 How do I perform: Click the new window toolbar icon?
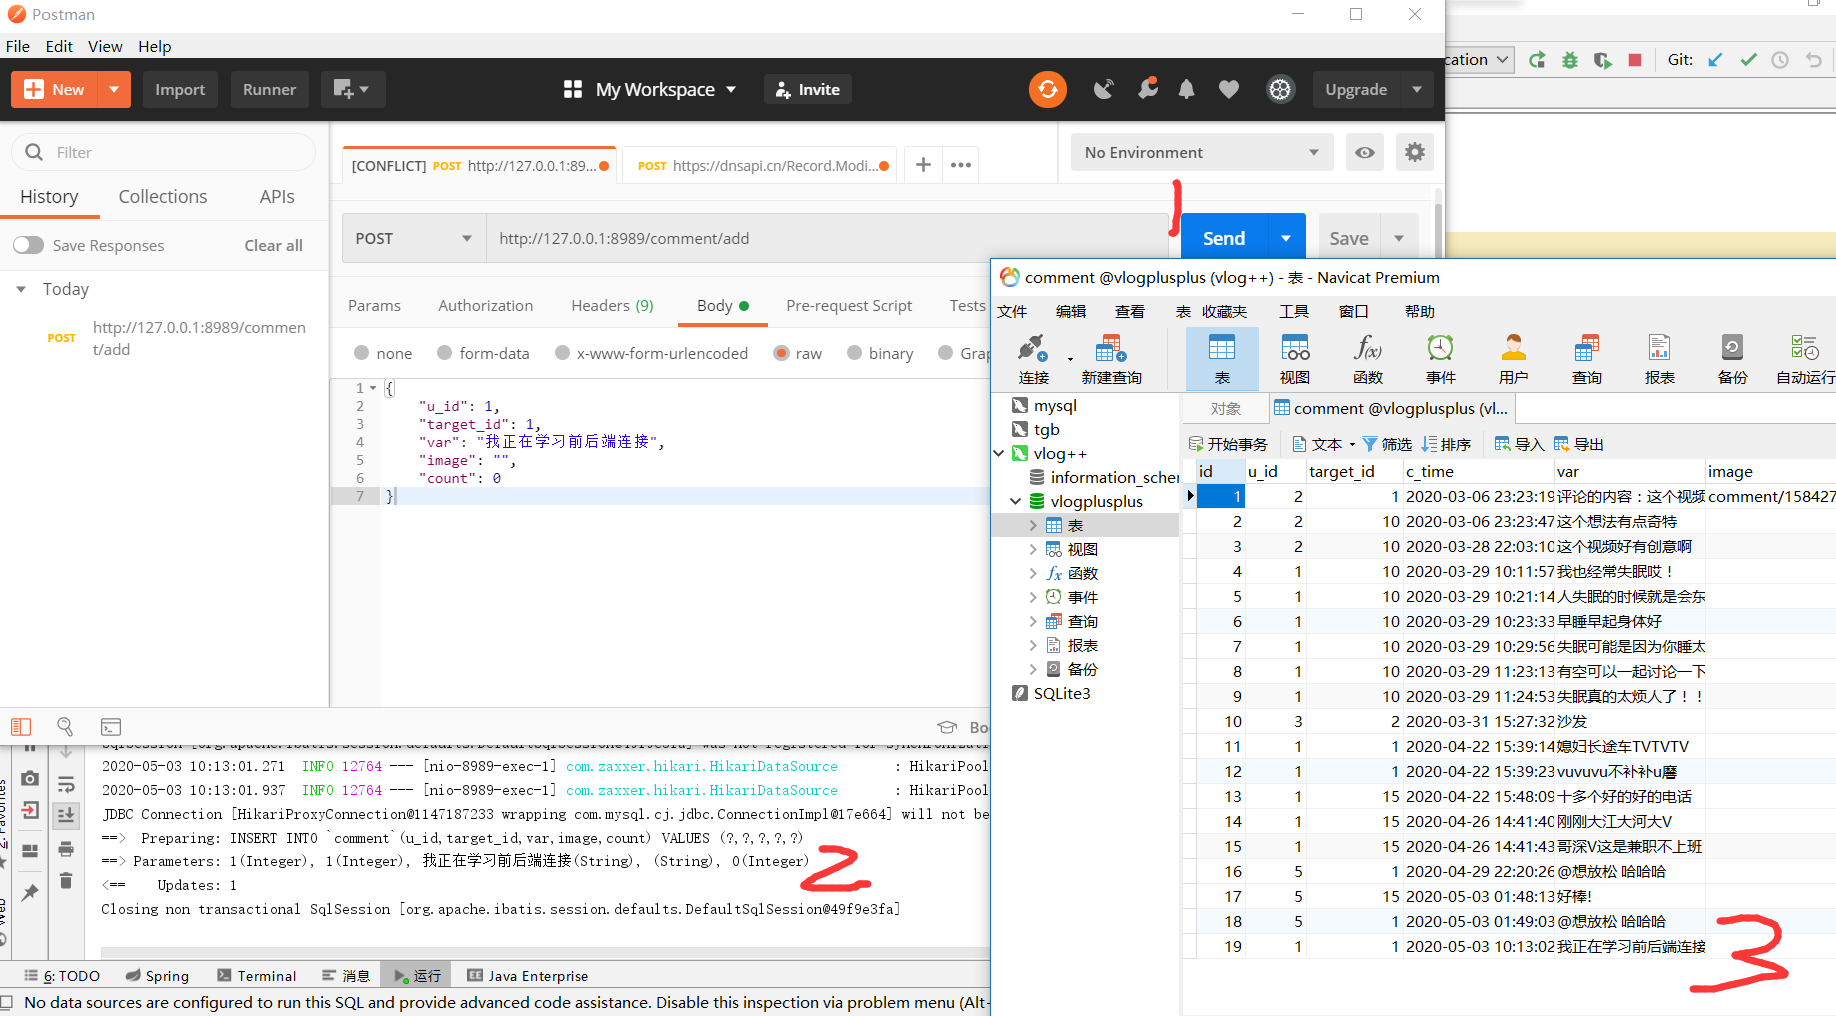pos(353,89)
